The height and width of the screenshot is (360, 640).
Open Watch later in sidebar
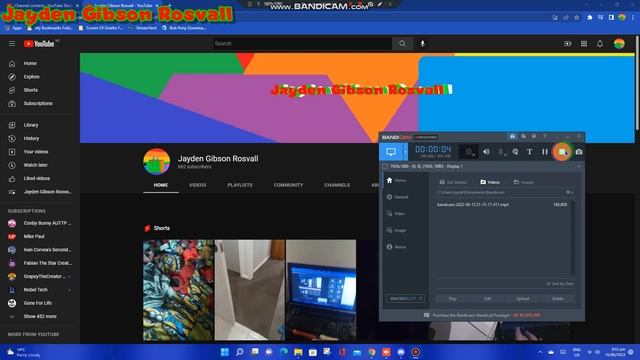click(40, 165)
